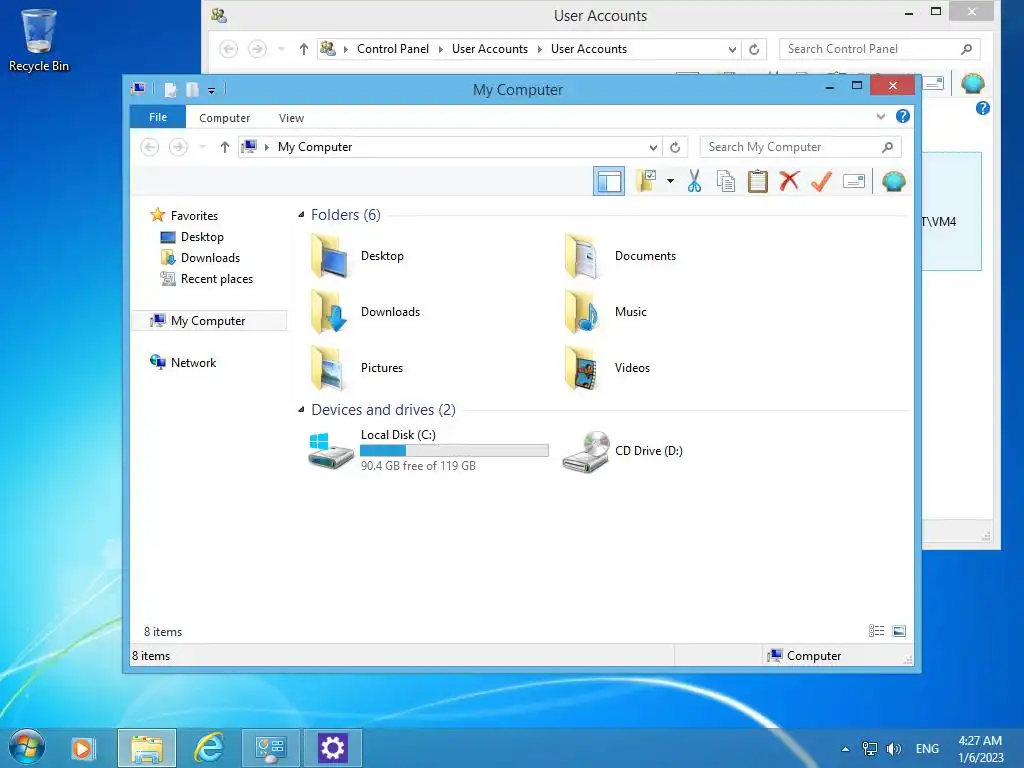1024x768 pixels.
Task: Click Up arrow in User Accounts window
Action: (x=304, y=49)
